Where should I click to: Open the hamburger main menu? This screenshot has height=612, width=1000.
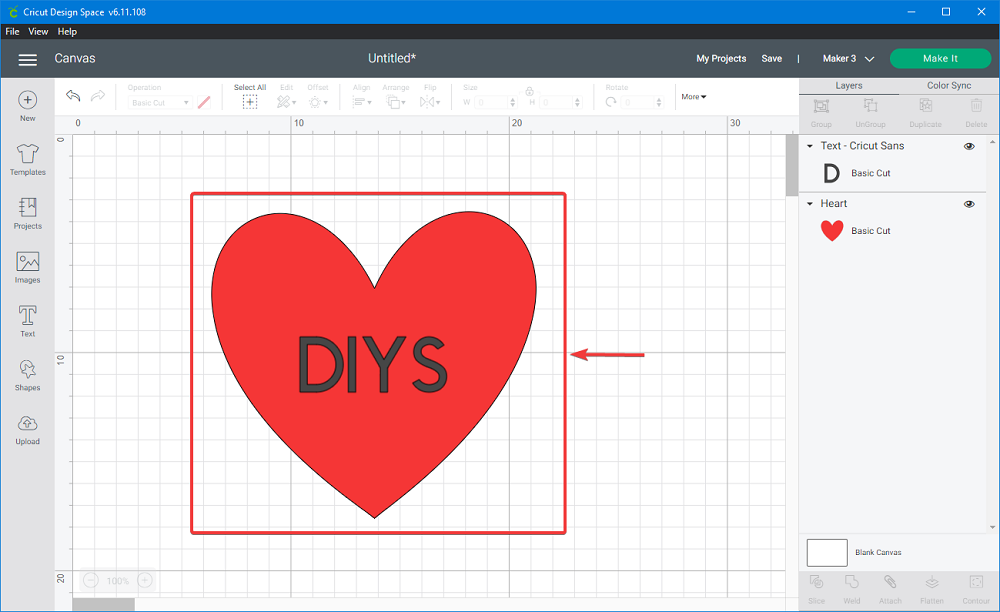(28, 59)
